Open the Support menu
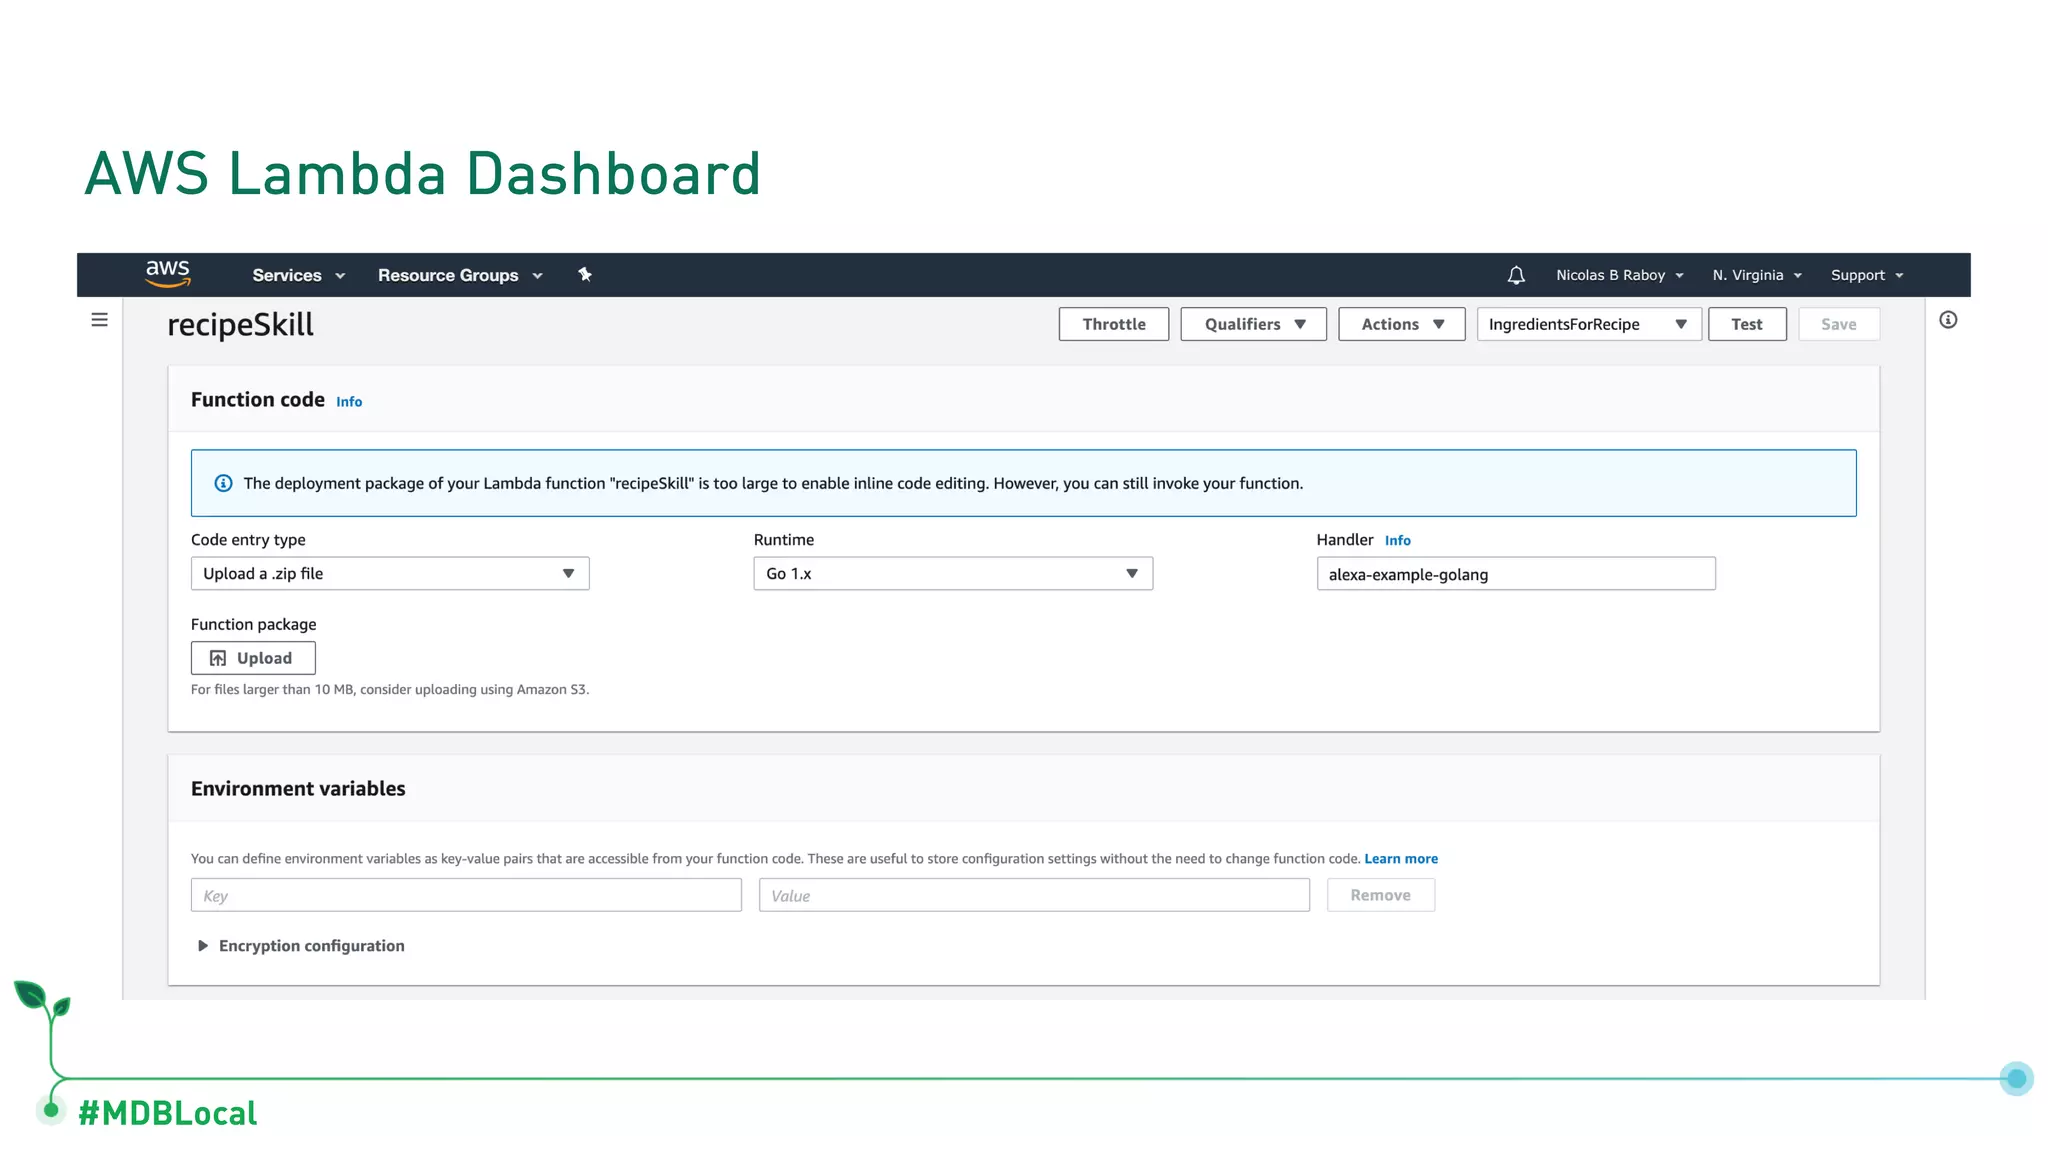This screenshot has height=1152, width=2048. 1867,275
